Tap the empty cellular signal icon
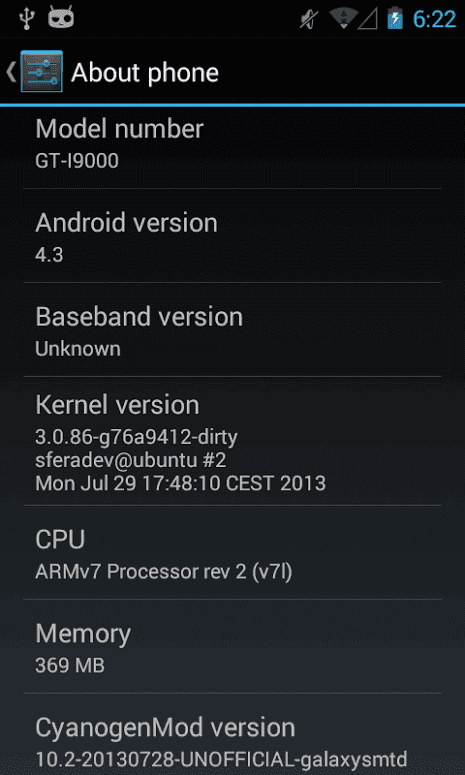 pos(367,19)
